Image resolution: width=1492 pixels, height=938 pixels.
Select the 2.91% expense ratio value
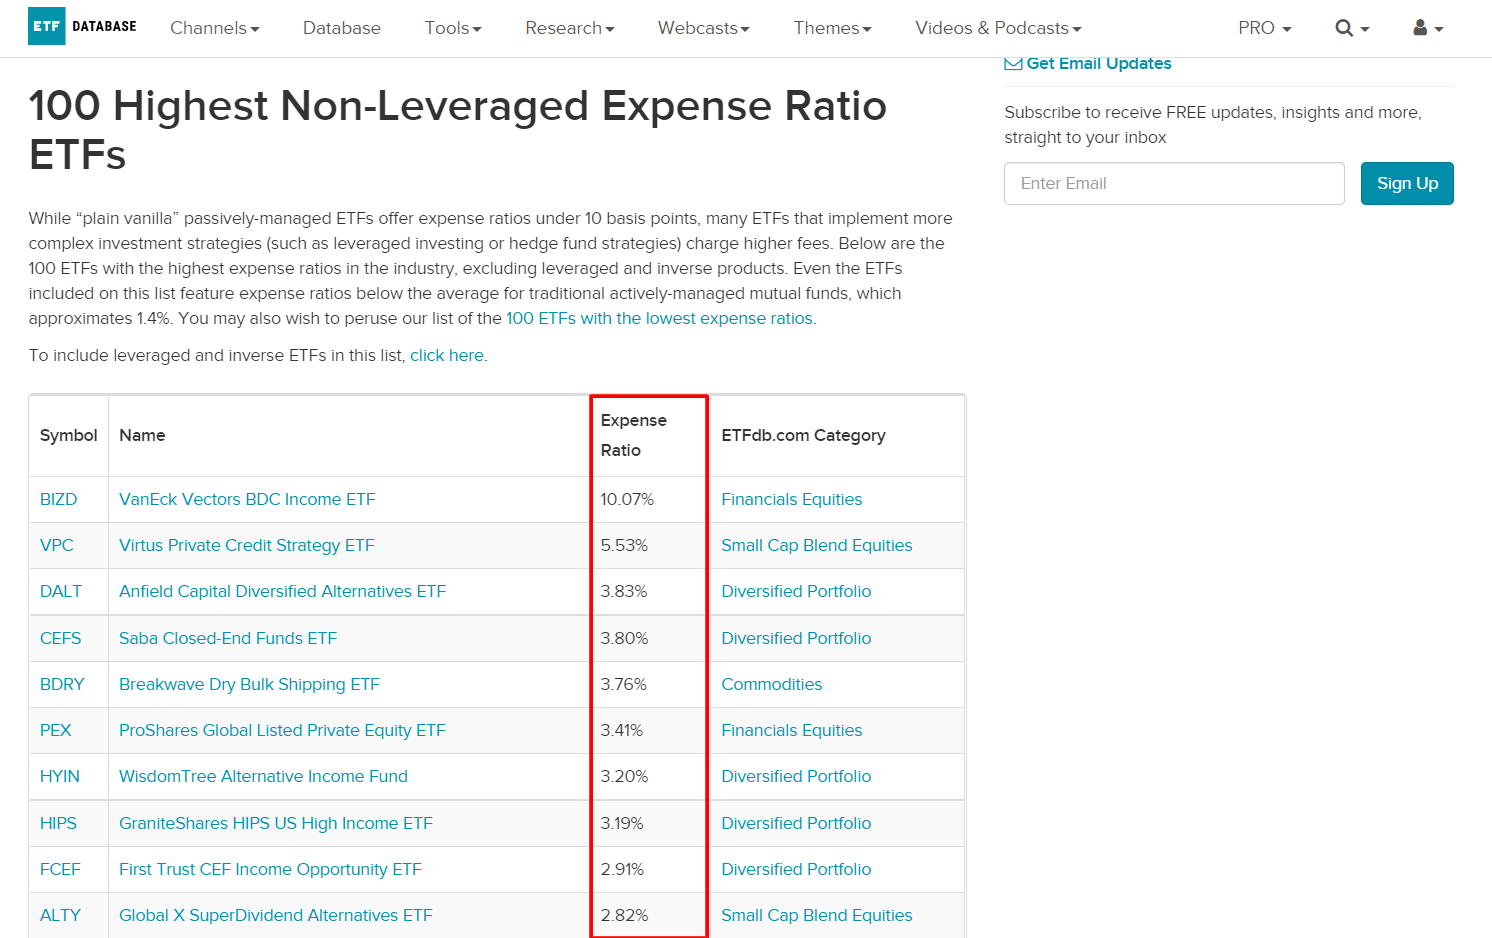tap(622, 869)
